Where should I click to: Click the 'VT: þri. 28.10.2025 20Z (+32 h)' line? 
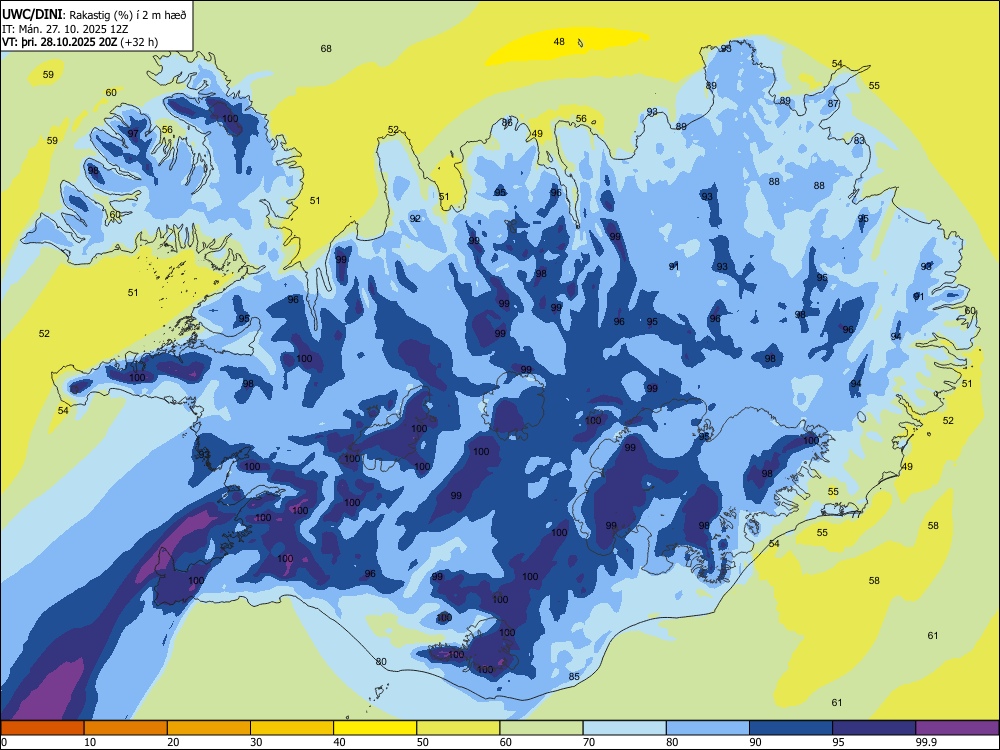[80, 42]
